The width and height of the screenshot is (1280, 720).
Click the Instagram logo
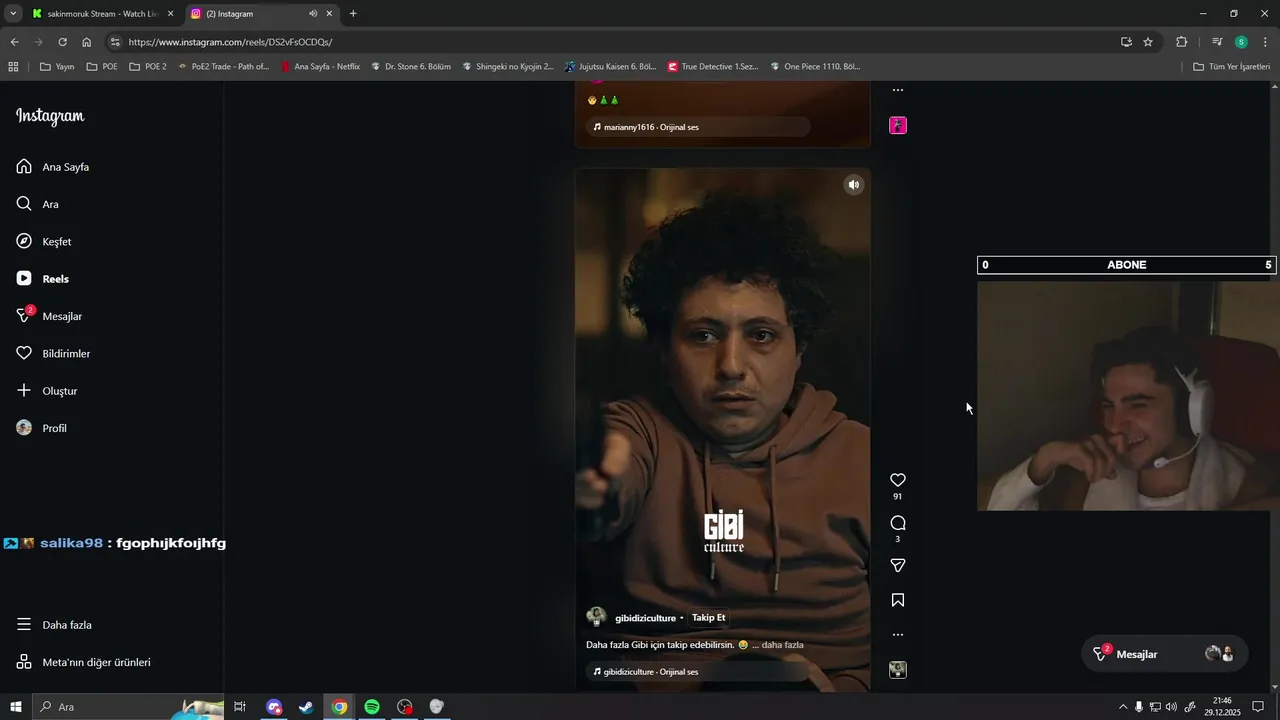pyautogui.click(x=50, y=116)
